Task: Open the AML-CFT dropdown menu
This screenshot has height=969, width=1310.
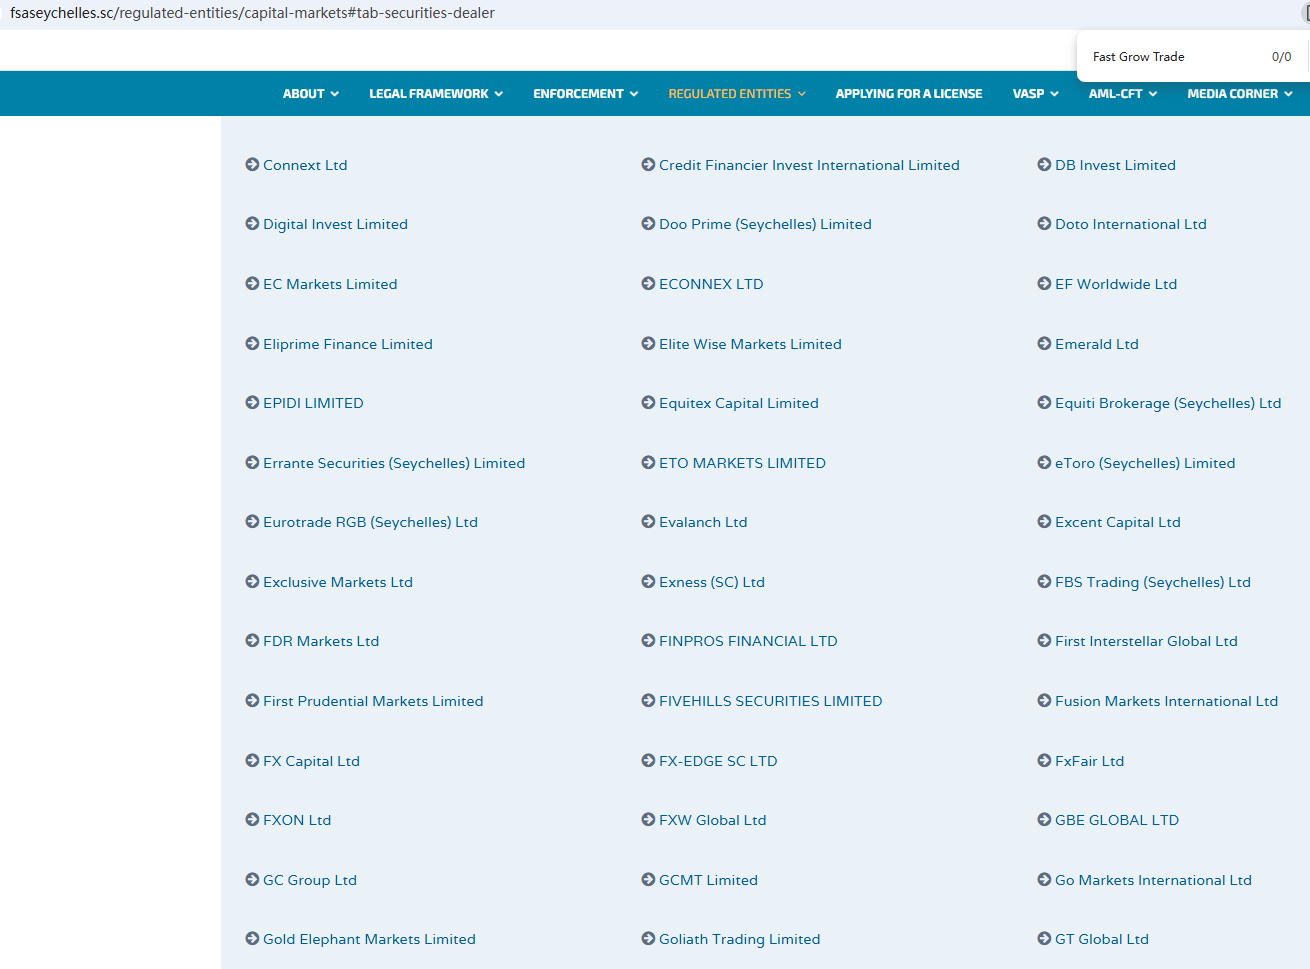Action: coord(1122,94)
